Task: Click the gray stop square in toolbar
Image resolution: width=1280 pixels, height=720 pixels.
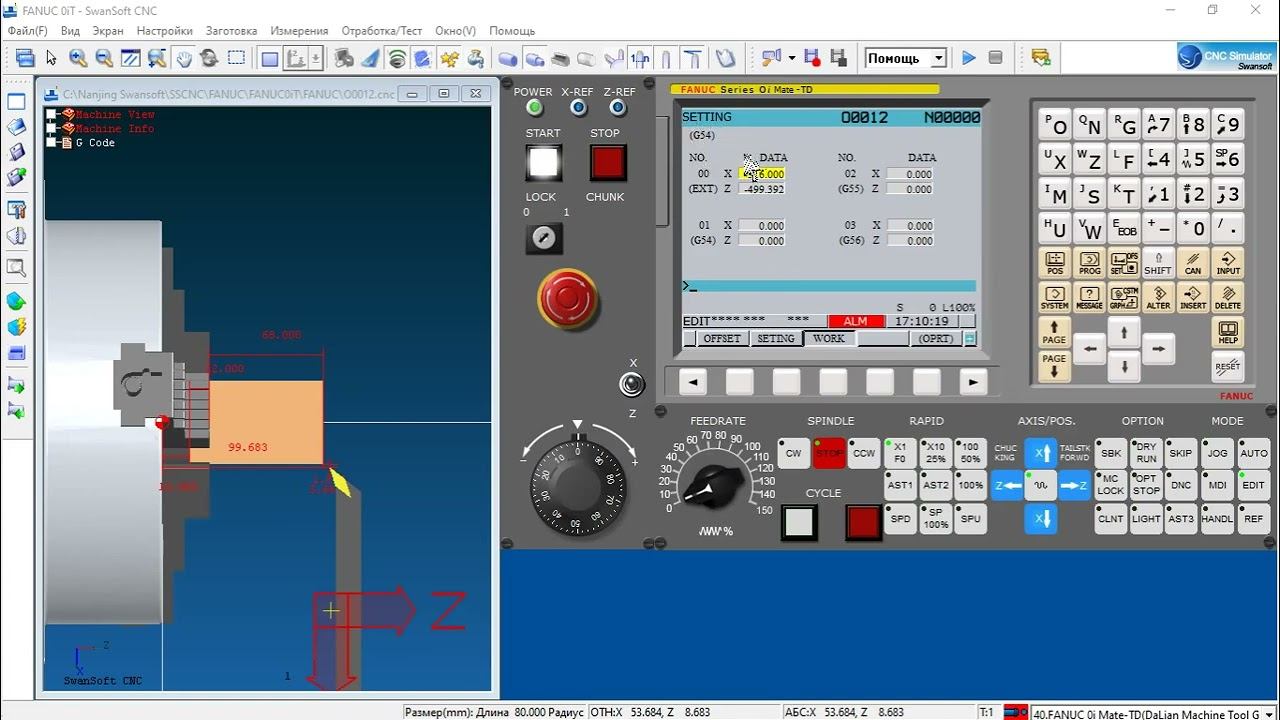Action: pyautogui.click(x=995, y=58)
